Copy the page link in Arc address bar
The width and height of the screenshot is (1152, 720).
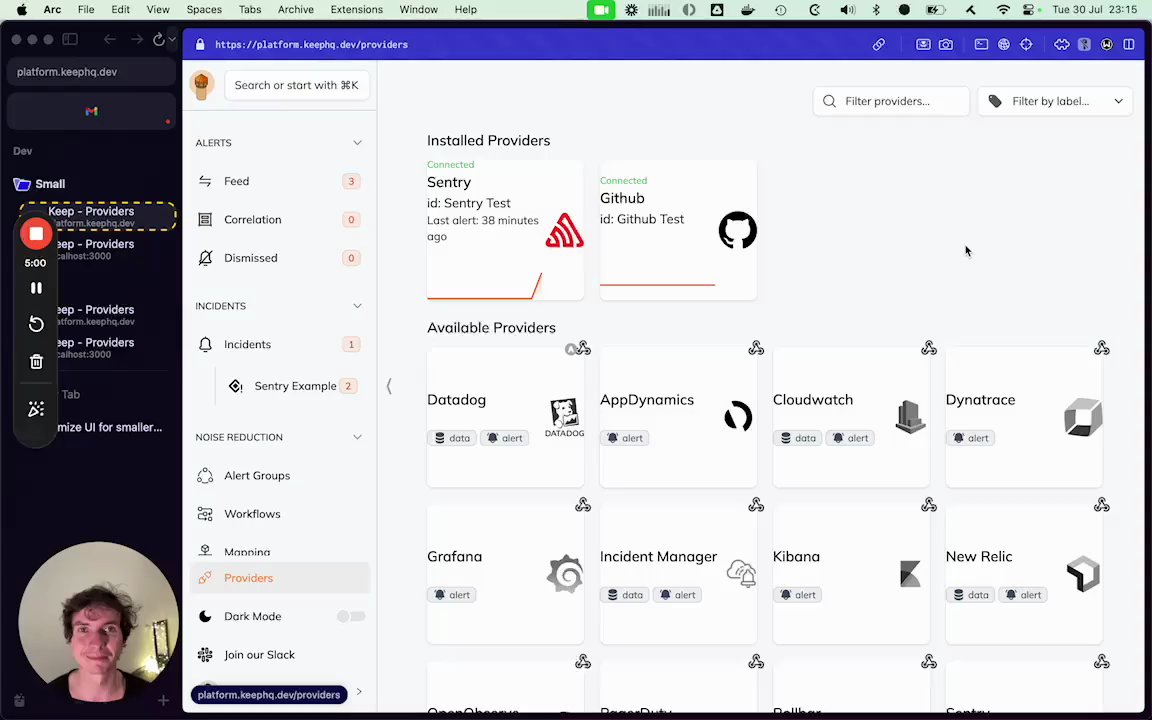[879, 45]
